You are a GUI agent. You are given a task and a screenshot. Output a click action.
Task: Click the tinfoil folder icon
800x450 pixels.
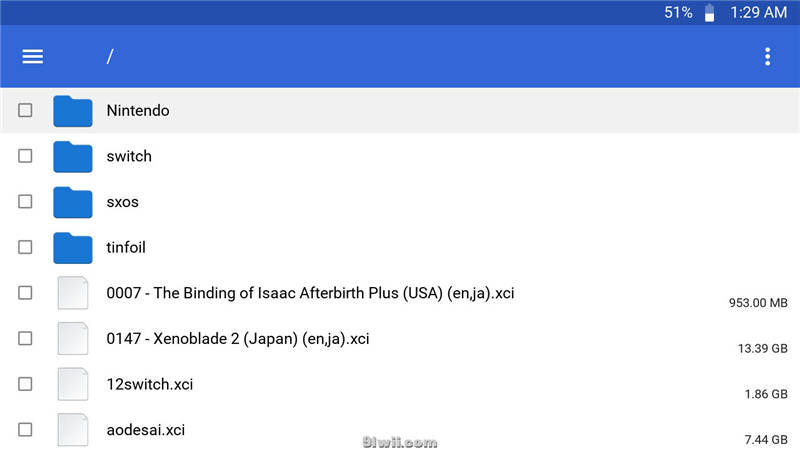point(73,248)
